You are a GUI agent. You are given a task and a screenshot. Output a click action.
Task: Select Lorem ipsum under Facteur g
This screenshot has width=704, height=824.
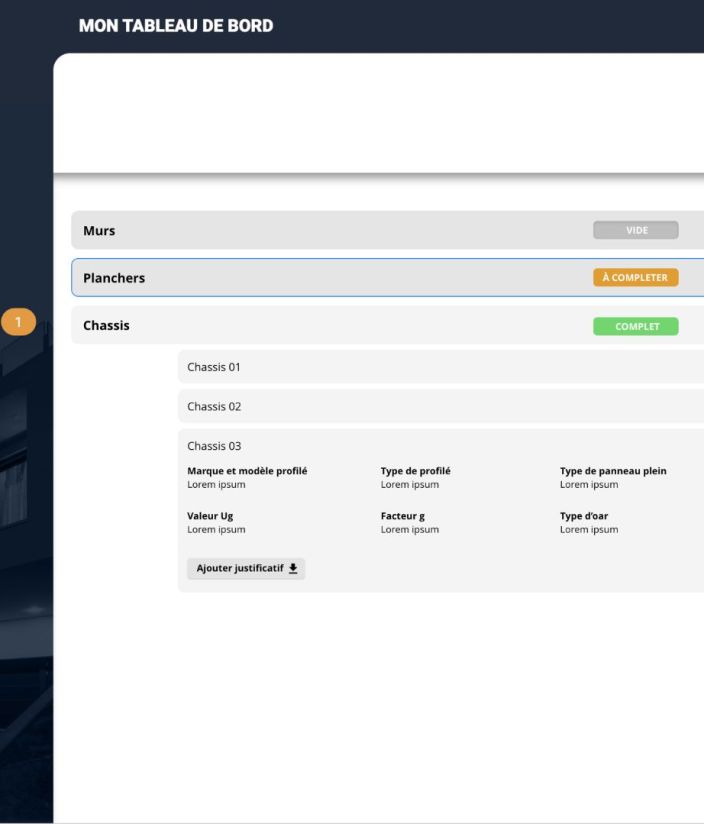[410, 530]
